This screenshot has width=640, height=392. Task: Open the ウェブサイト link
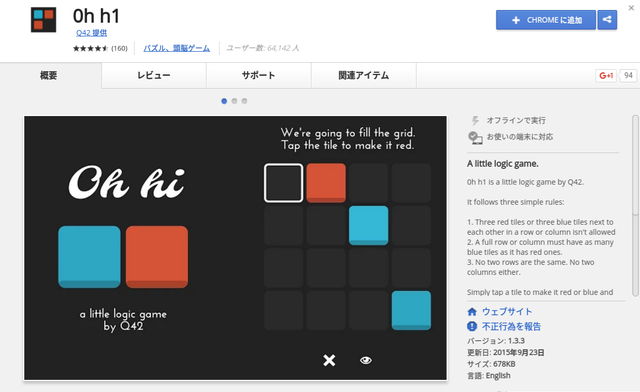click(507, 312)
